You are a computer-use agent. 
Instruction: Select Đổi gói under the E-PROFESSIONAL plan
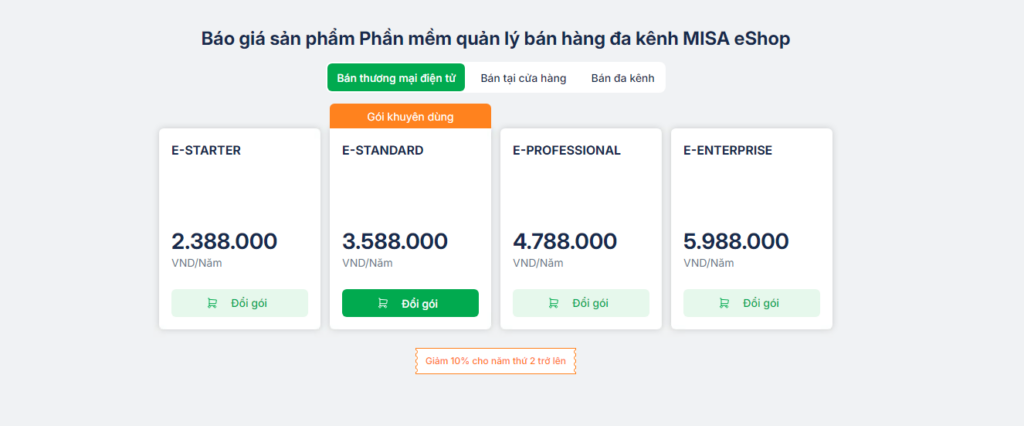pos(581,303)
